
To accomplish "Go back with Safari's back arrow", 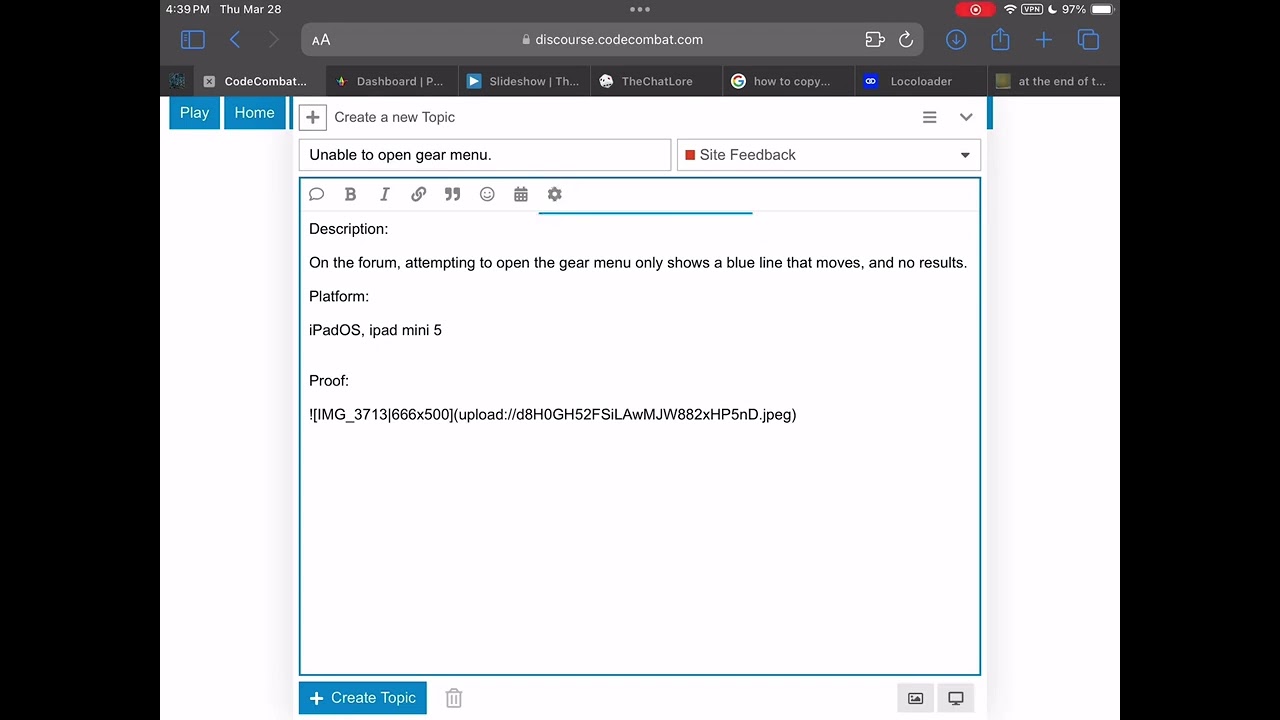I will point(235,40).
